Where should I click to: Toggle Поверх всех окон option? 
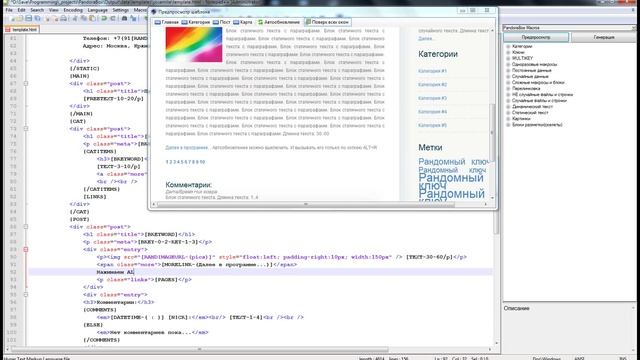point(327,22)
